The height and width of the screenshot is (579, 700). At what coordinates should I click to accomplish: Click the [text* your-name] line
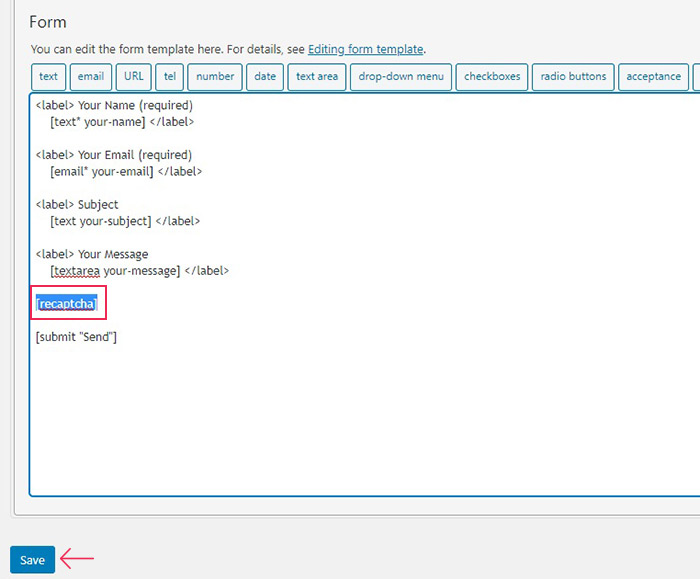click(x=122, y=122)
